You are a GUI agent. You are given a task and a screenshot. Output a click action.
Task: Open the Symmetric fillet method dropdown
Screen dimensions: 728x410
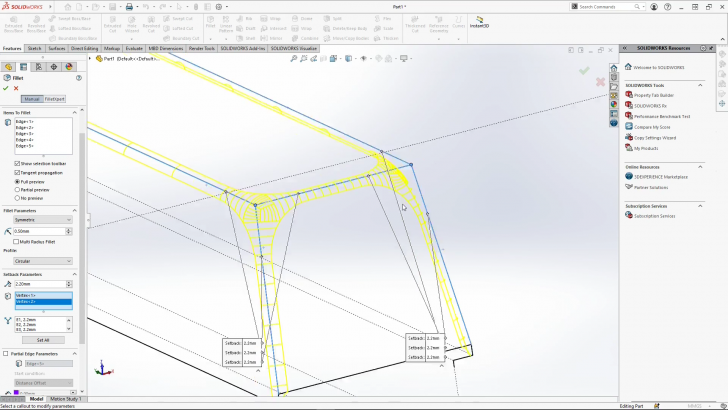(x=42, y=219)
